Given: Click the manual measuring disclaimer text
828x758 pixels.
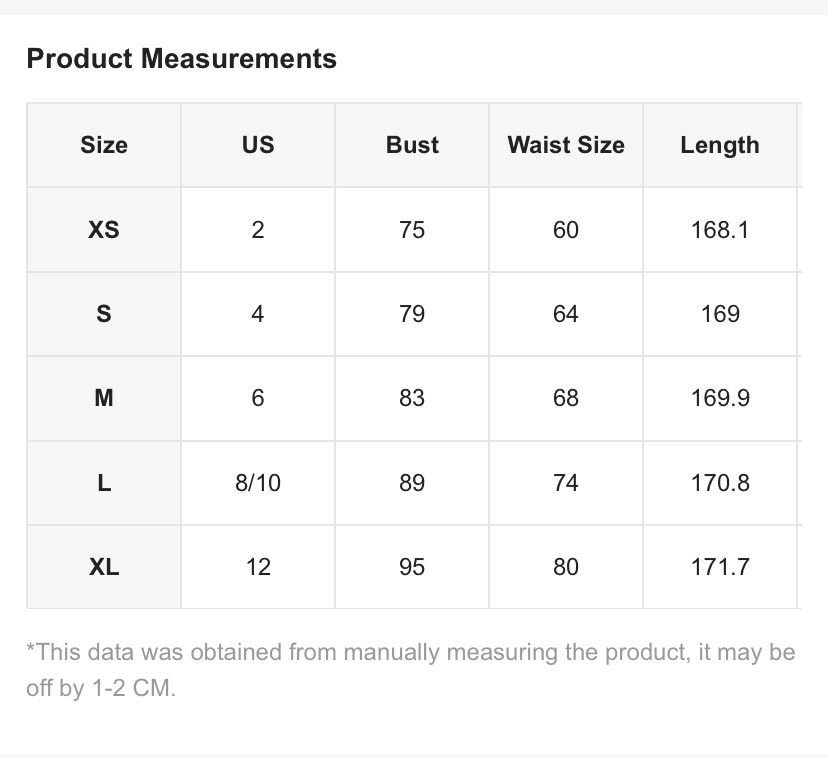Looking at the screenshot, I should [x=411, y=670].
